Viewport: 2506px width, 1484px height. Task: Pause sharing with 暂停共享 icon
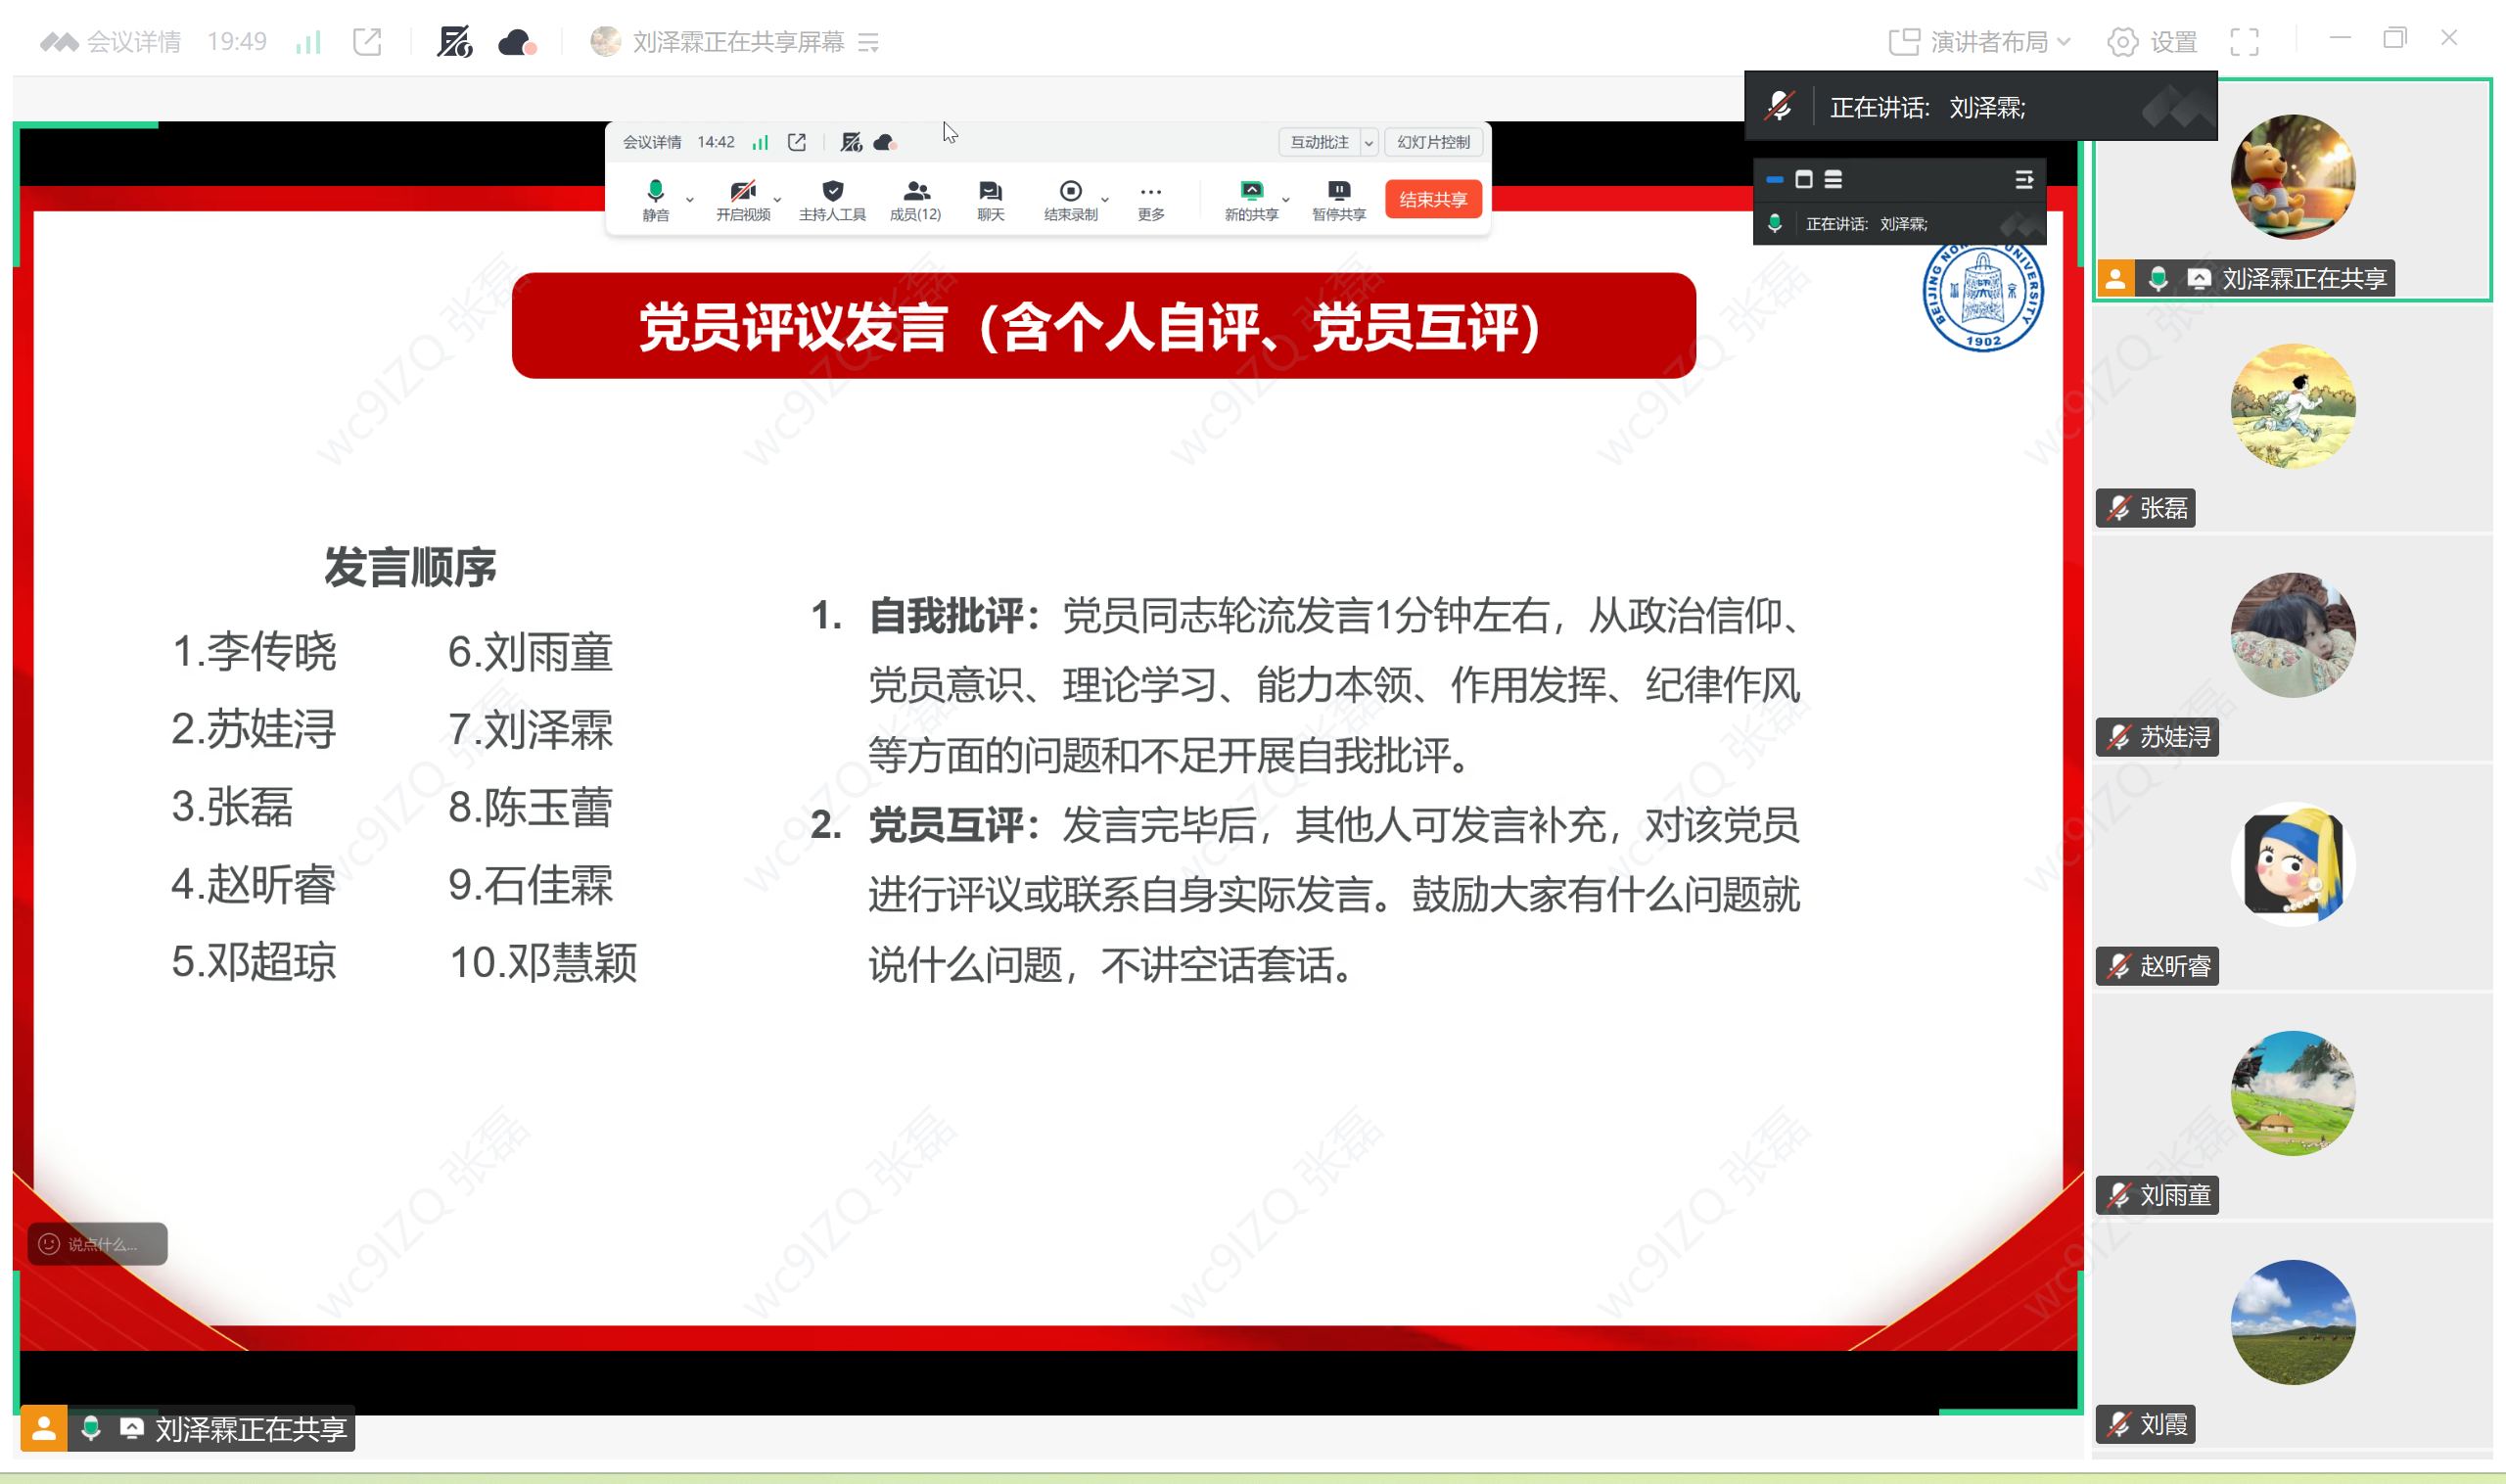click(x=1338, y=199)
